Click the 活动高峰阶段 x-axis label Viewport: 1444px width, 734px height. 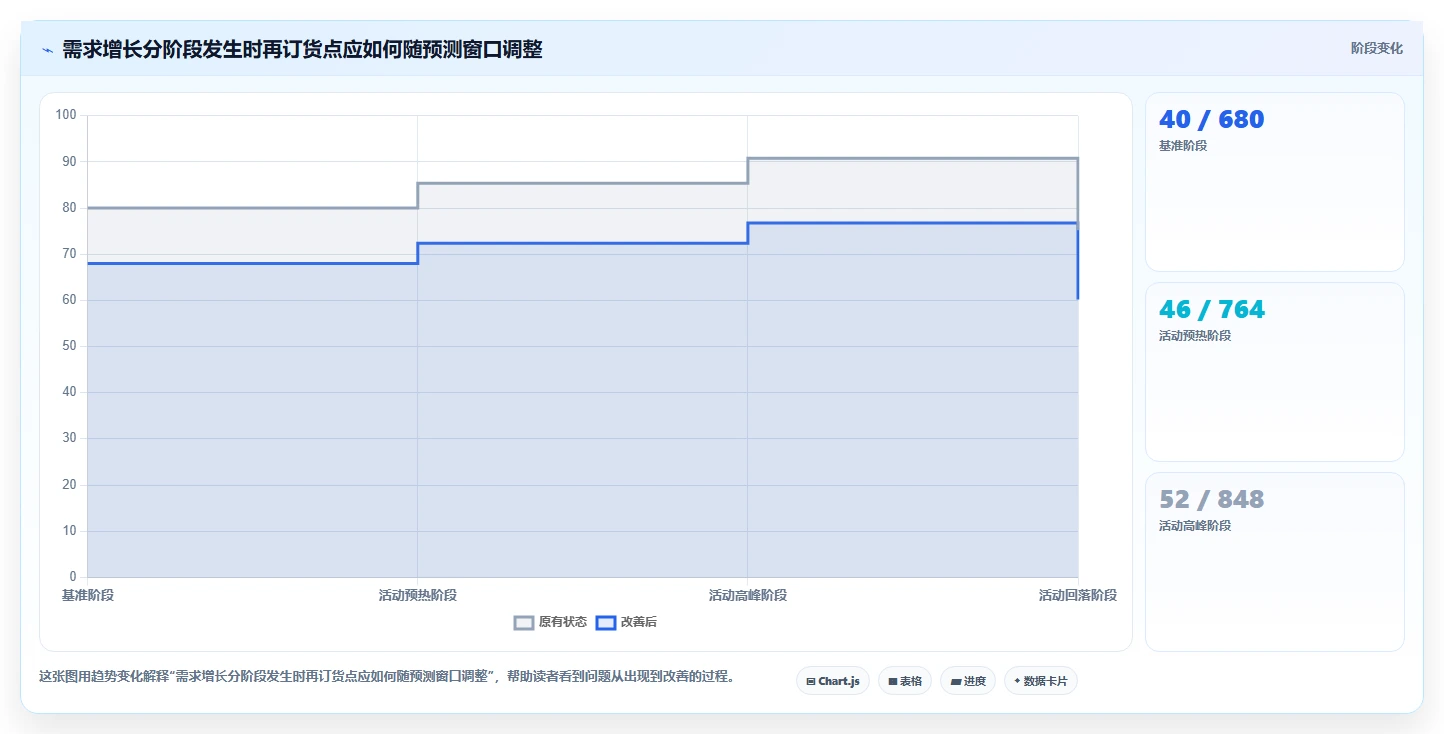(x=748, y=596)
